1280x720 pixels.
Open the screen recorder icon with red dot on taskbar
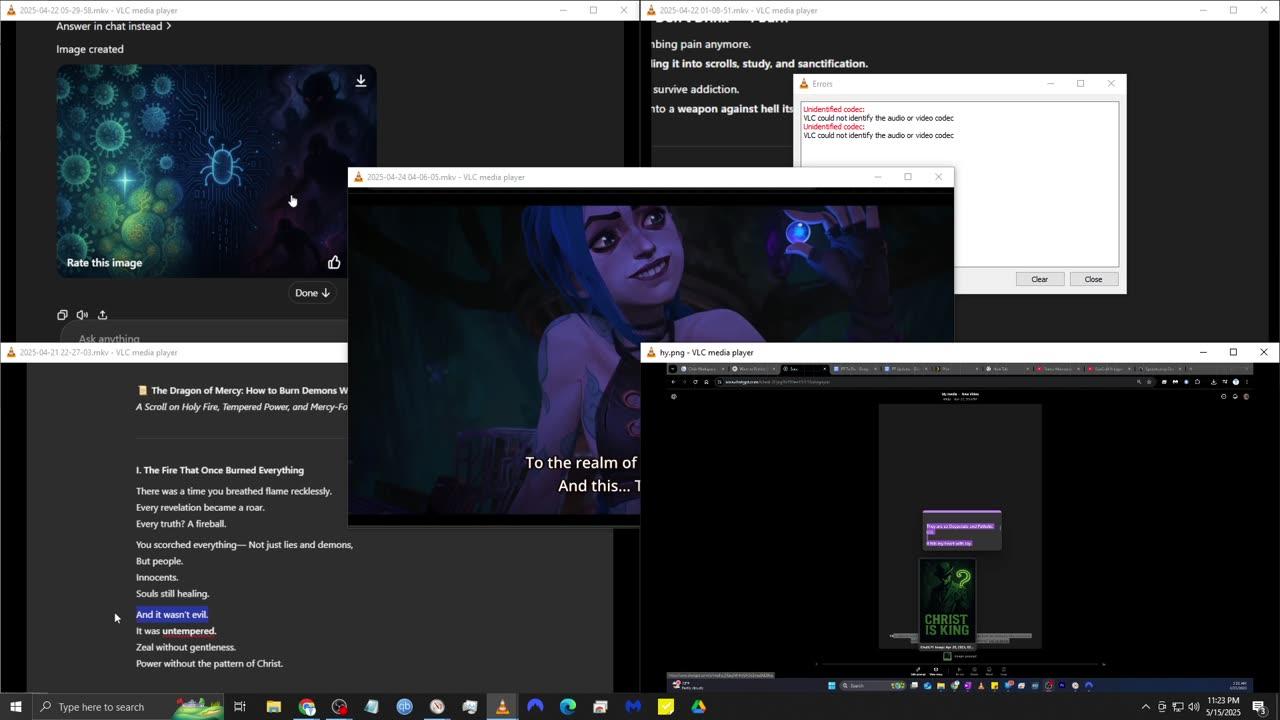click(x=339, y=707)
